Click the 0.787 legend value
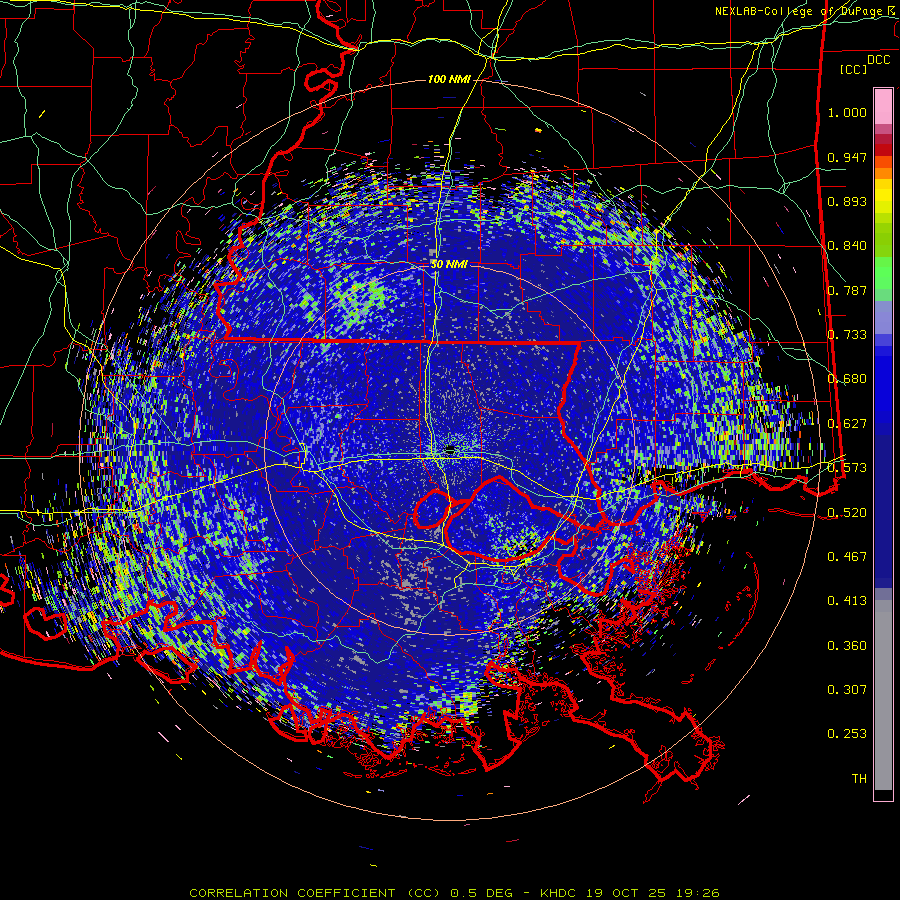The width and height of the screenshot is (900, 900). tap(847, 290)
